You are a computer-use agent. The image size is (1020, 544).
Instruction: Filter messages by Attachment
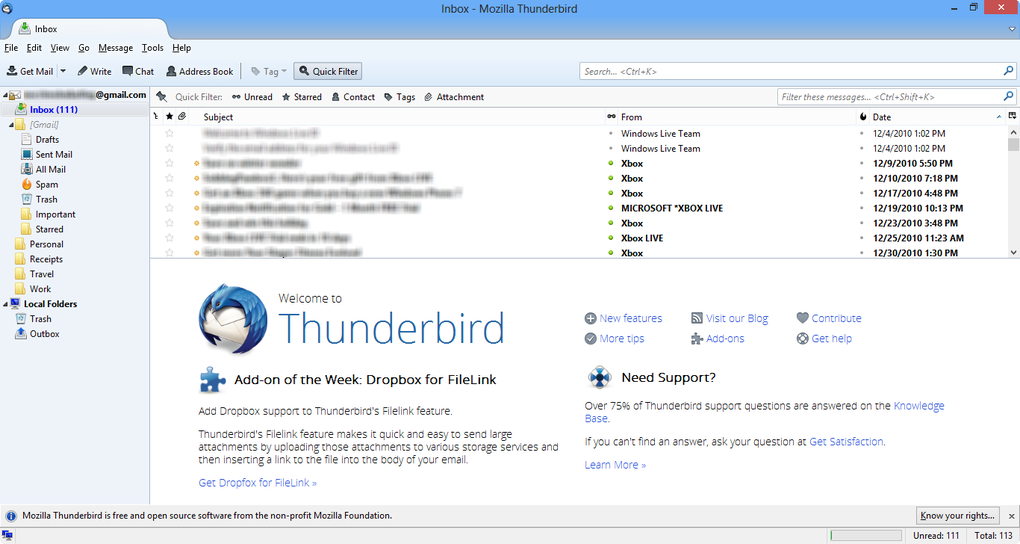(x=454, y=97)
